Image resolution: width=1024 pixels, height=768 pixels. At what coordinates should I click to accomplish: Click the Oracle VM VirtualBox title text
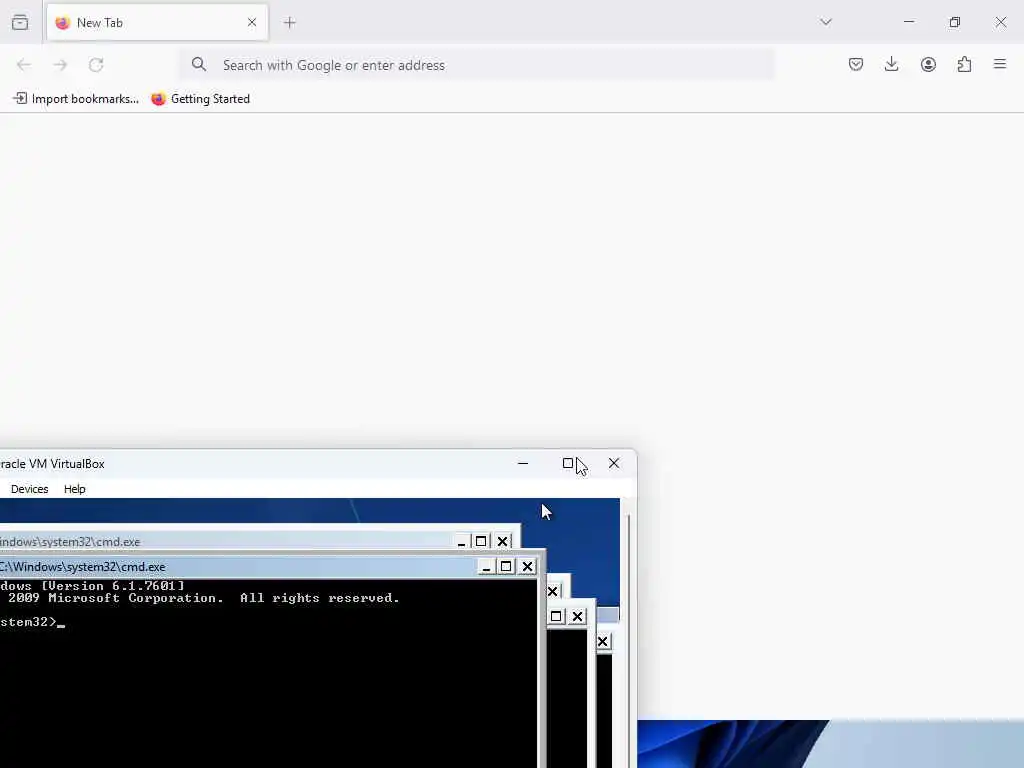52,464
